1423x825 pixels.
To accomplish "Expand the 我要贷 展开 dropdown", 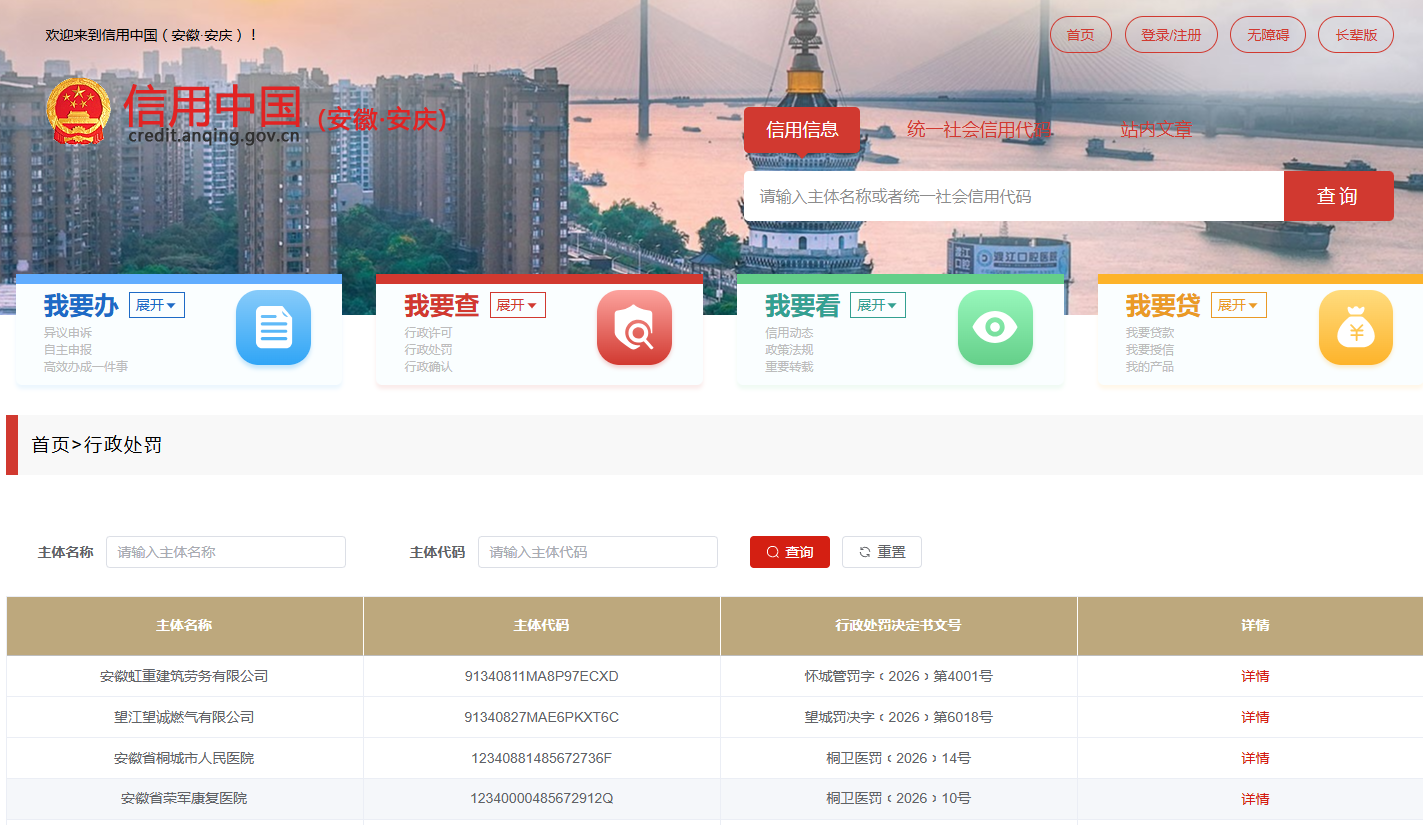I will pos(1239,305).
